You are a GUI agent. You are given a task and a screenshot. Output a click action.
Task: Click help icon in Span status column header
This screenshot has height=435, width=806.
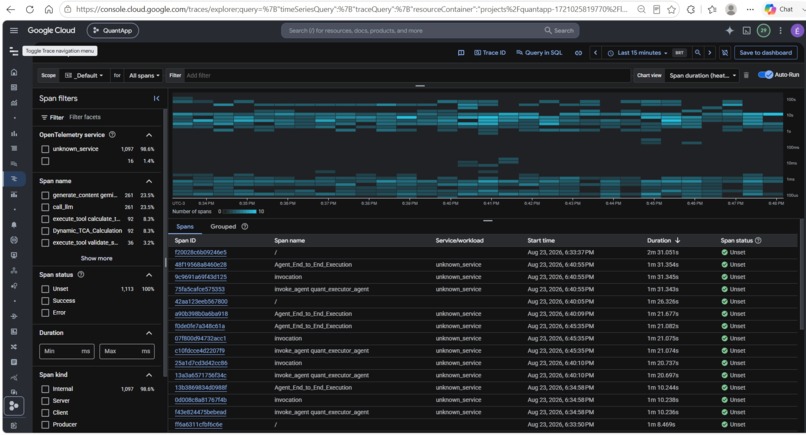(758, 240)
